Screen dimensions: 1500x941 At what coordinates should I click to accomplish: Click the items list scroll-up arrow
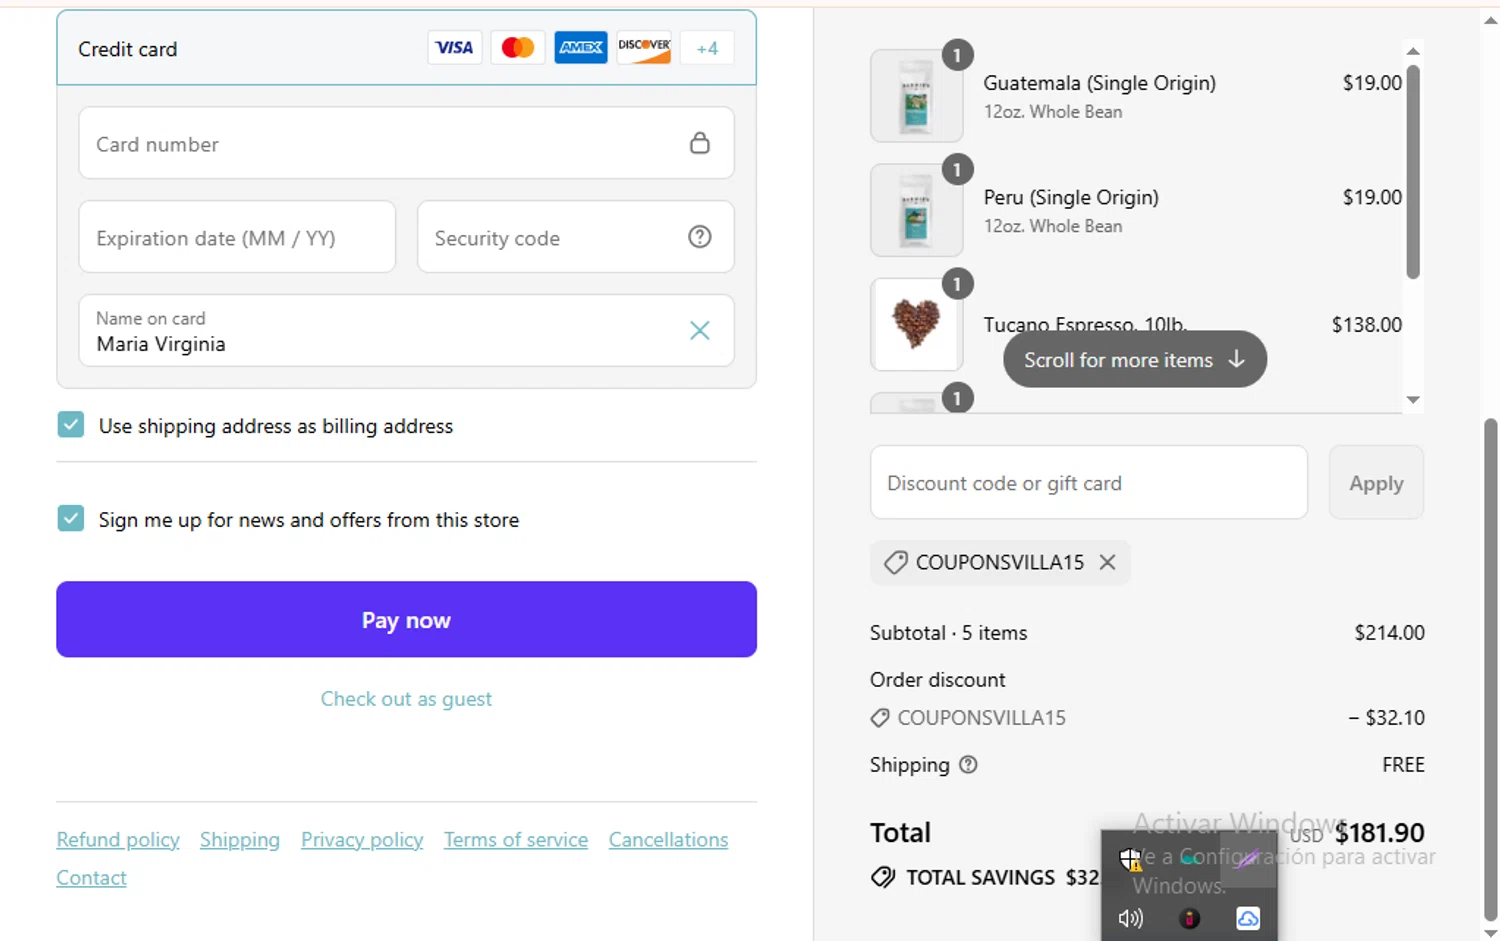tap(1413, 50)
